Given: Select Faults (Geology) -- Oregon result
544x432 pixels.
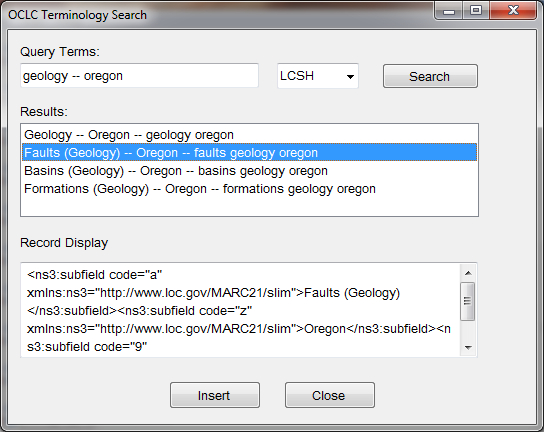Looking at the screenshot, I should (x=249, y=153).
